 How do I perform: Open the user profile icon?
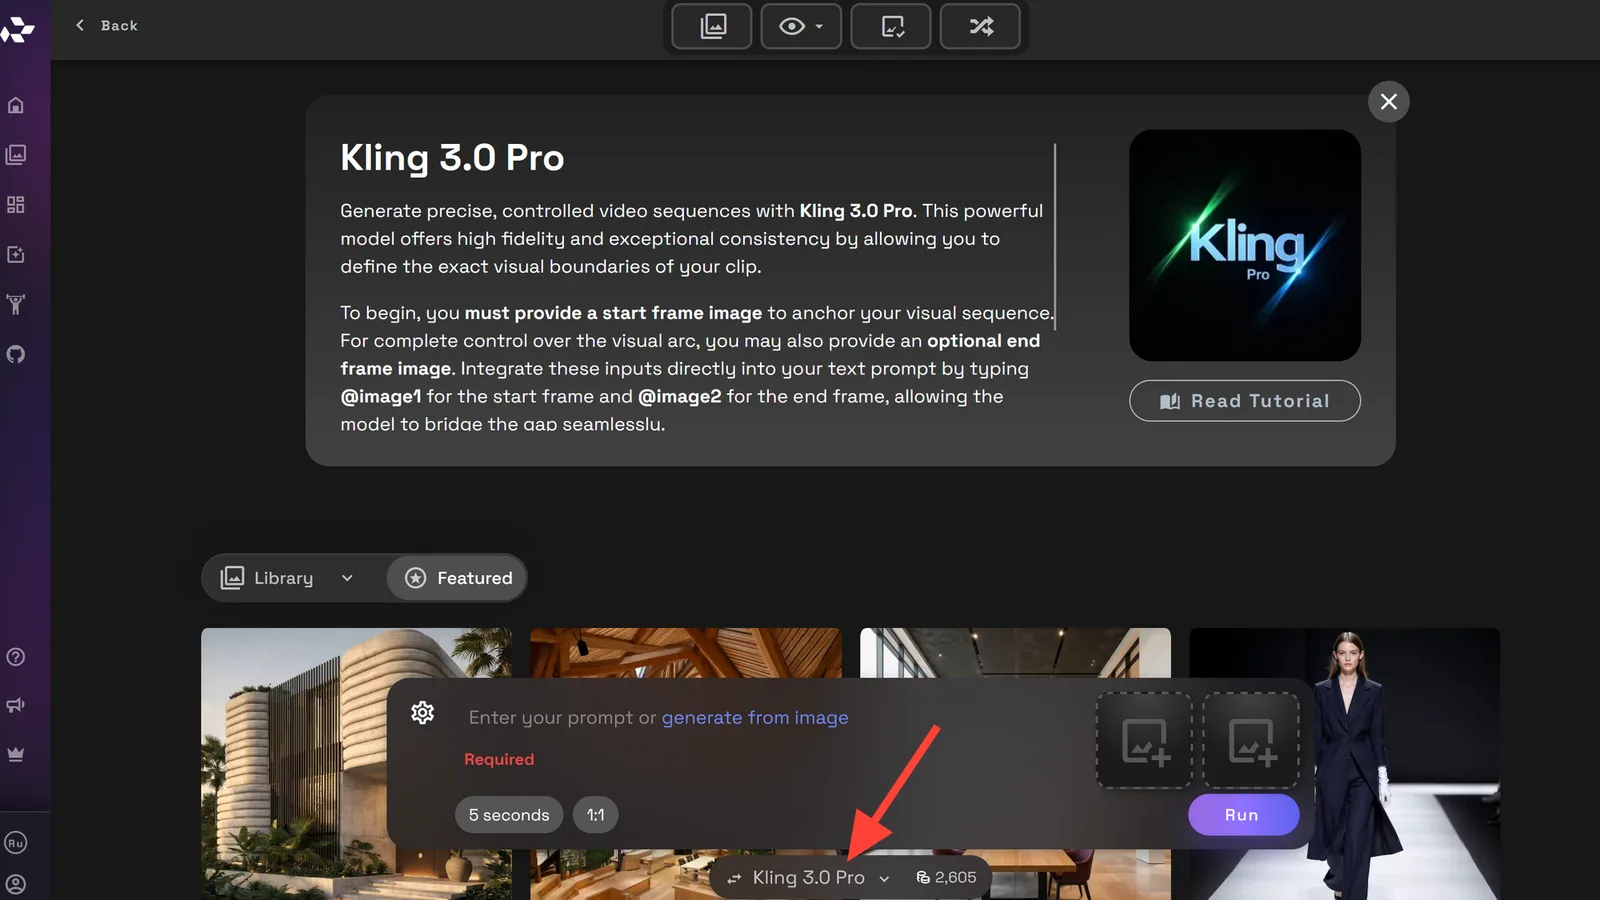click(x=16, y=885)
